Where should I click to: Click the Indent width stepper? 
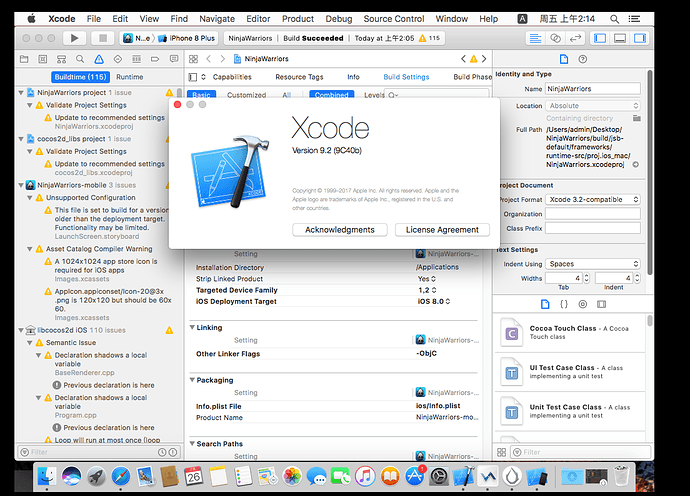tap(637, 278)
